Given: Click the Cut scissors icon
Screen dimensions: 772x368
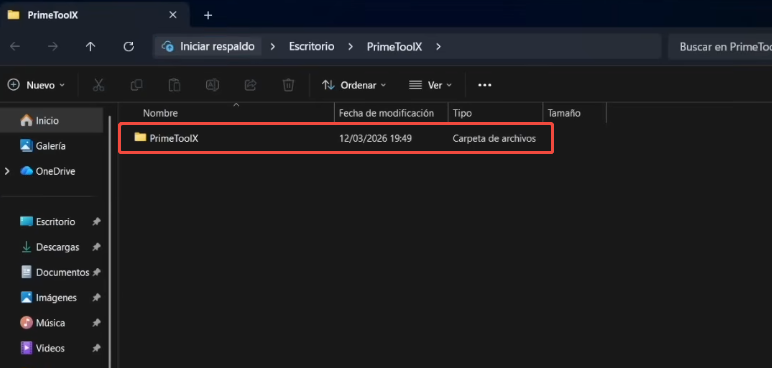Looking at the screenshot, I should (x=98, y=85).
